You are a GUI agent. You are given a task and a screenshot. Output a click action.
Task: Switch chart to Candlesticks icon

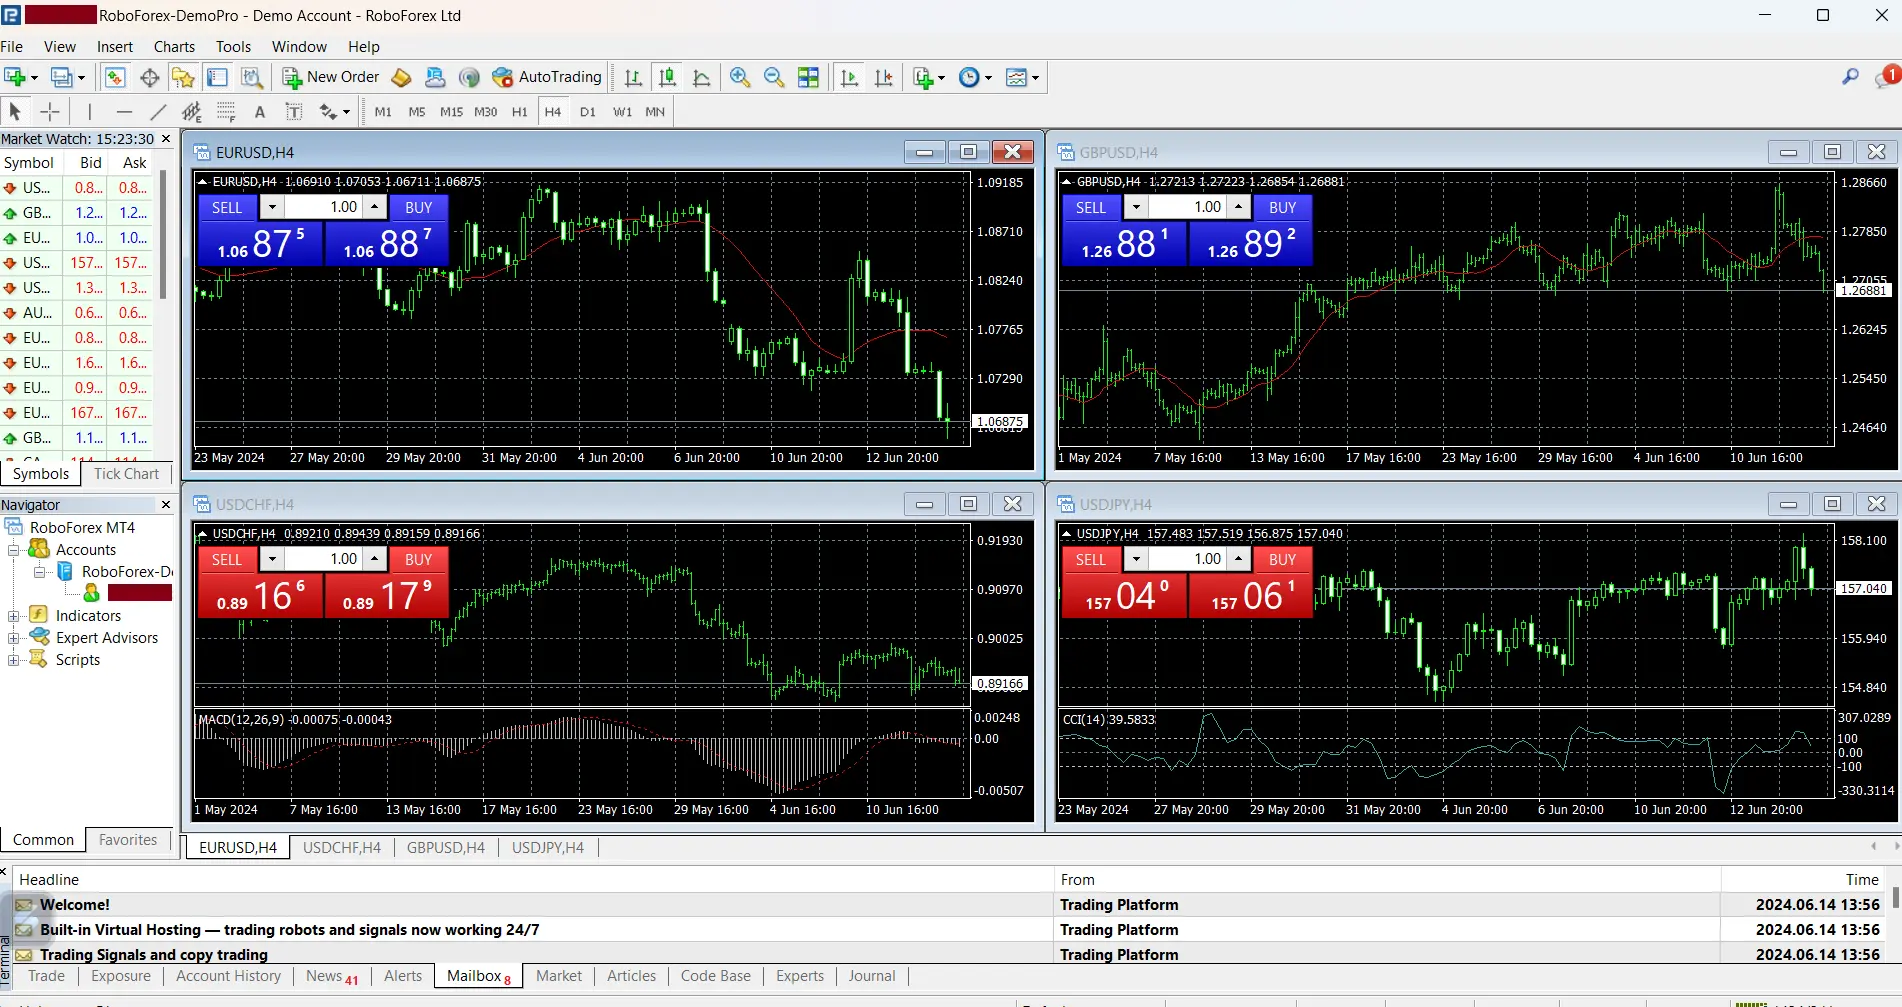click(667, 77)
